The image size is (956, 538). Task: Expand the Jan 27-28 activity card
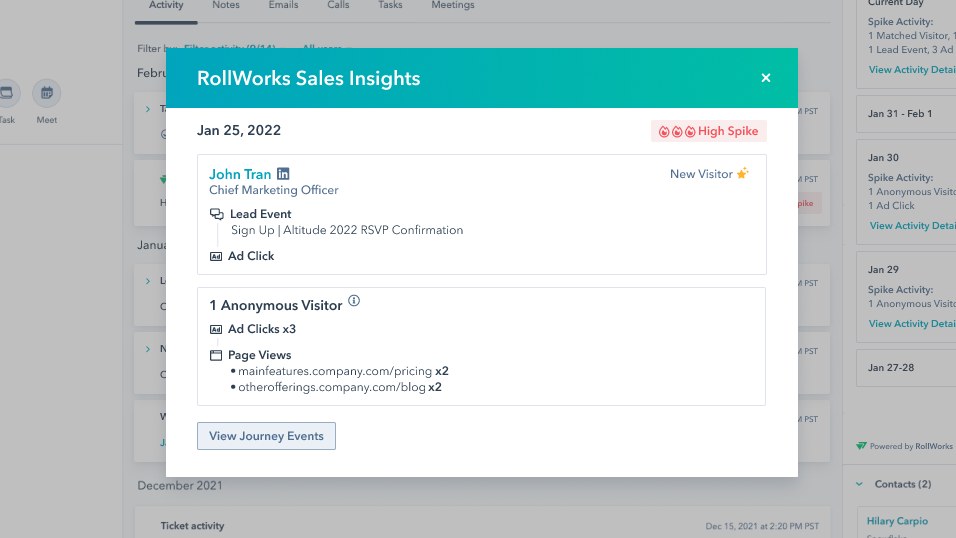(x=890, y=367)
